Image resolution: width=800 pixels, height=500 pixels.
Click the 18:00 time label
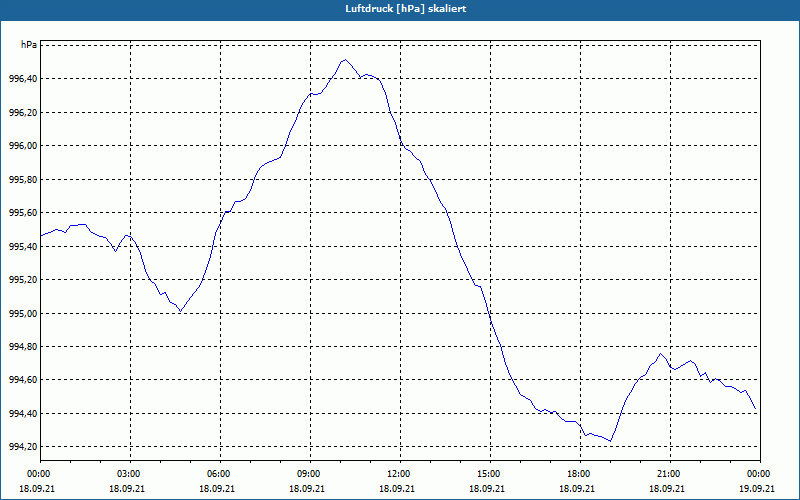[x=580, y=474]
